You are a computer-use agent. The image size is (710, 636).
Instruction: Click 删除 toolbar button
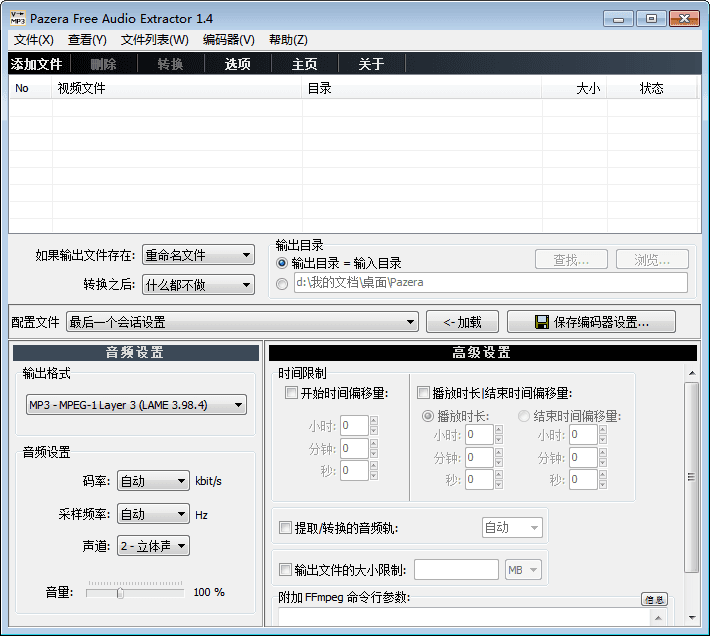tap(104, 64)
